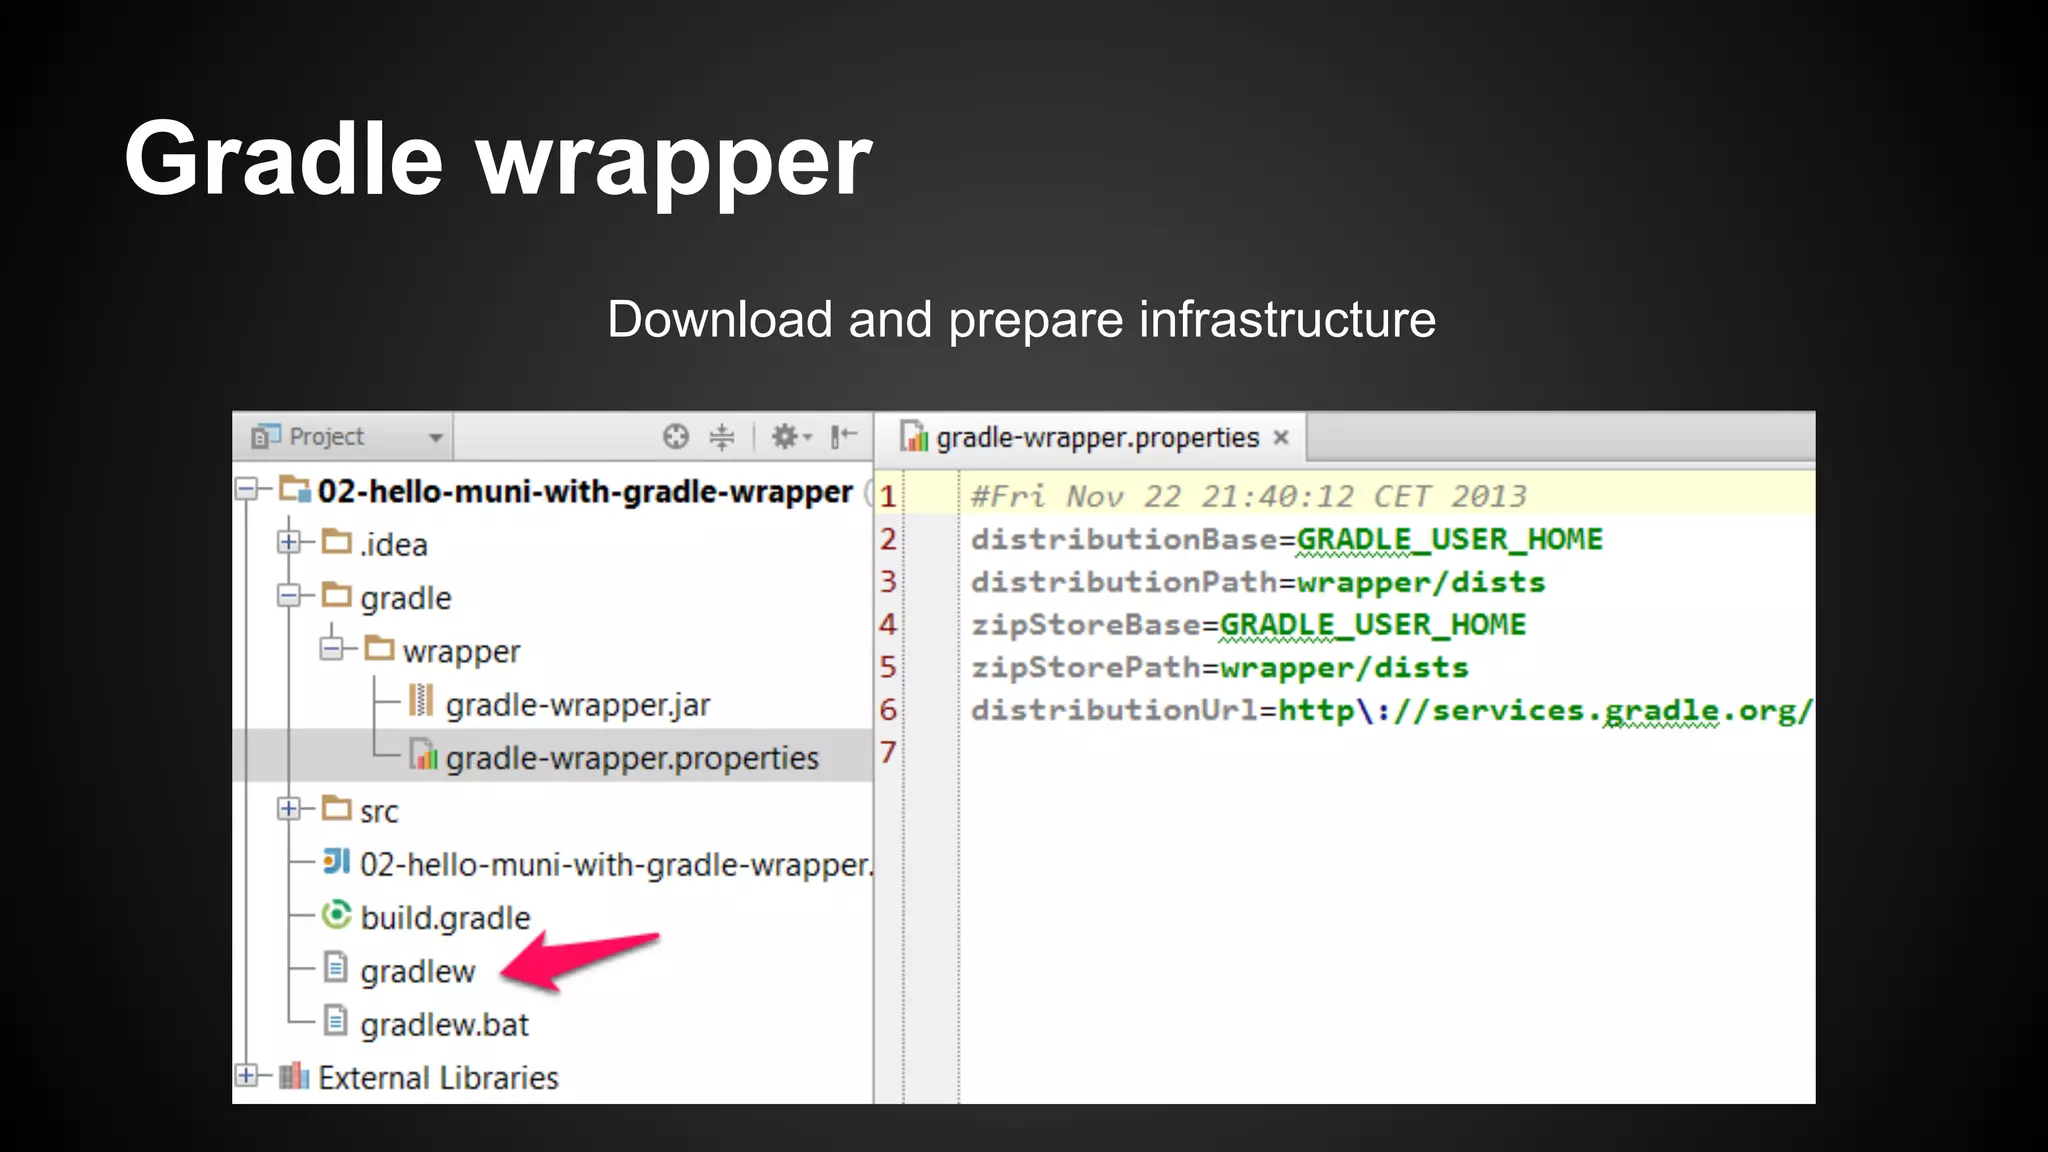Click the distributionUrl services.gradle.org value
Screen dimensions: 2048x1152
coord(1546,710)
